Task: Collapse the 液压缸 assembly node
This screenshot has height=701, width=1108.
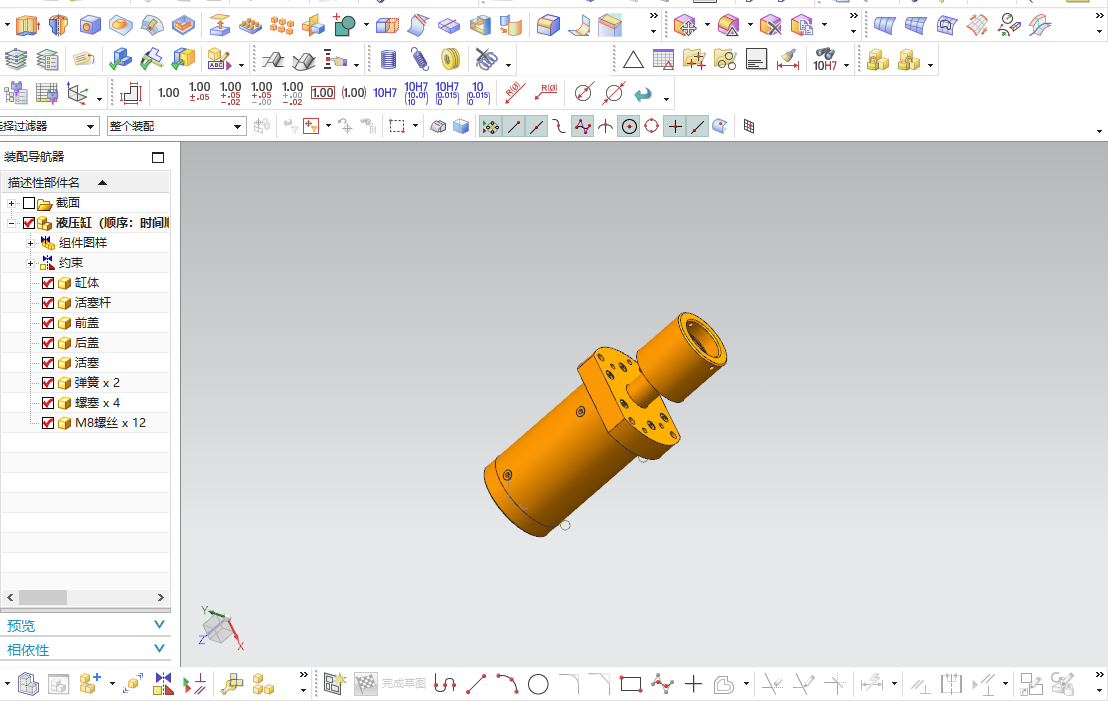Action: click(11, 223)
